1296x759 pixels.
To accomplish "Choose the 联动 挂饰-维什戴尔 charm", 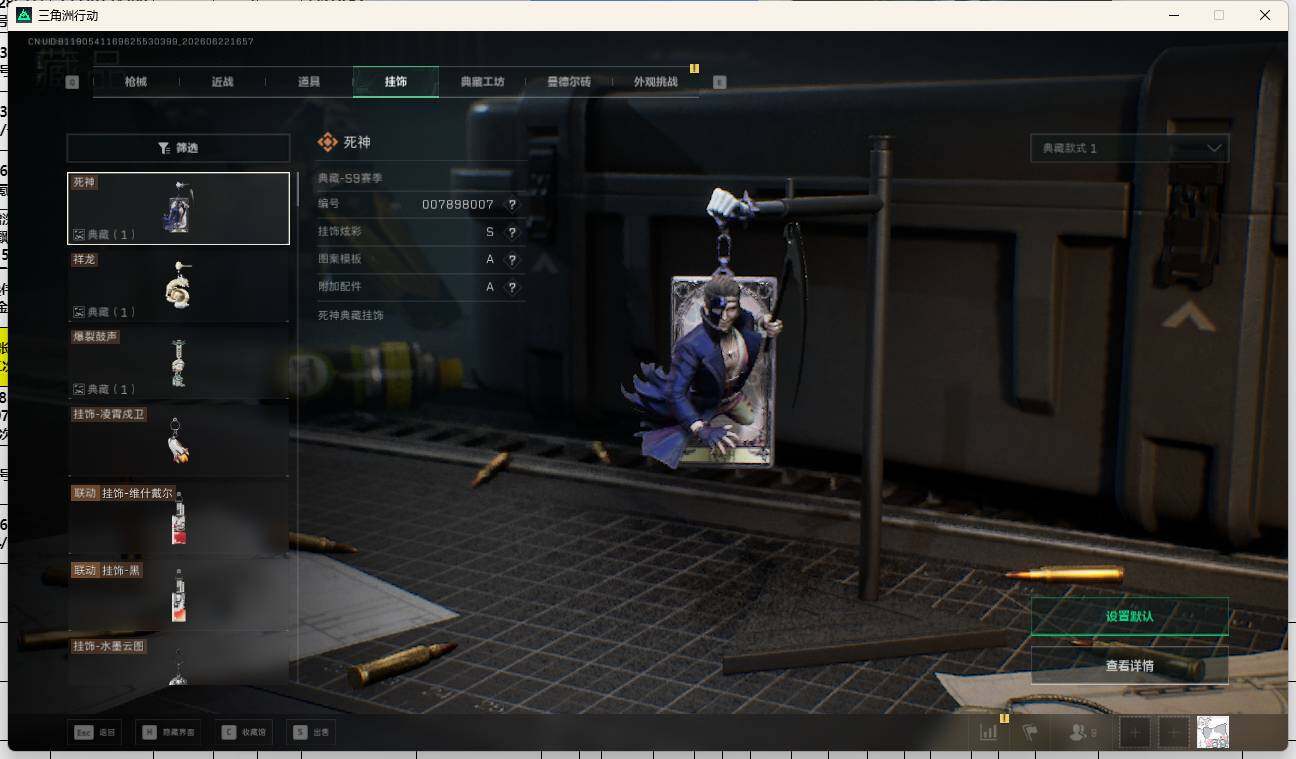I will (x=178, y=517).
